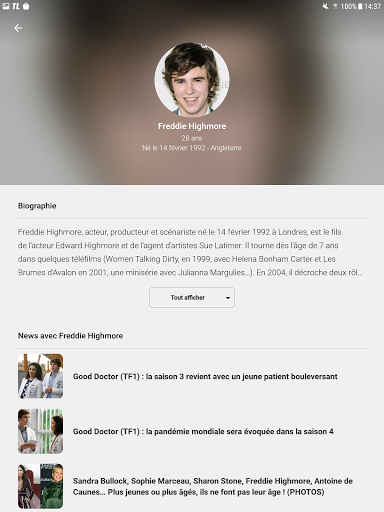The width and height of the screenshot is (384, 512).
Task: Tap the TL notification icon
Action: 16,6
